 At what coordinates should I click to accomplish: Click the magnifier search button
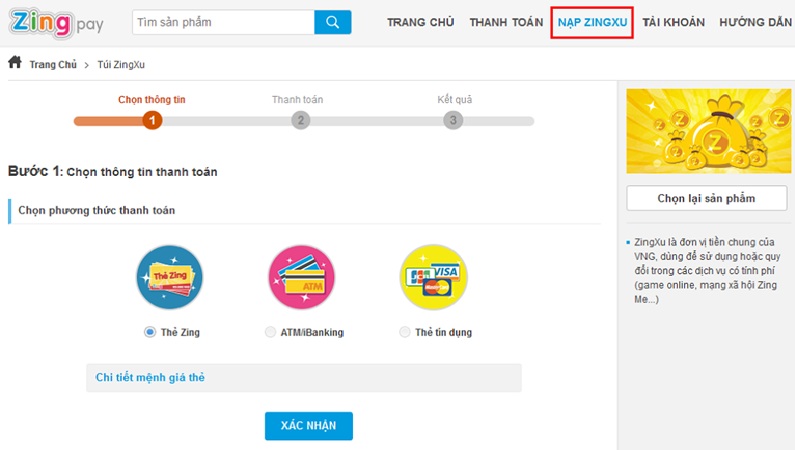pos(332,21)
